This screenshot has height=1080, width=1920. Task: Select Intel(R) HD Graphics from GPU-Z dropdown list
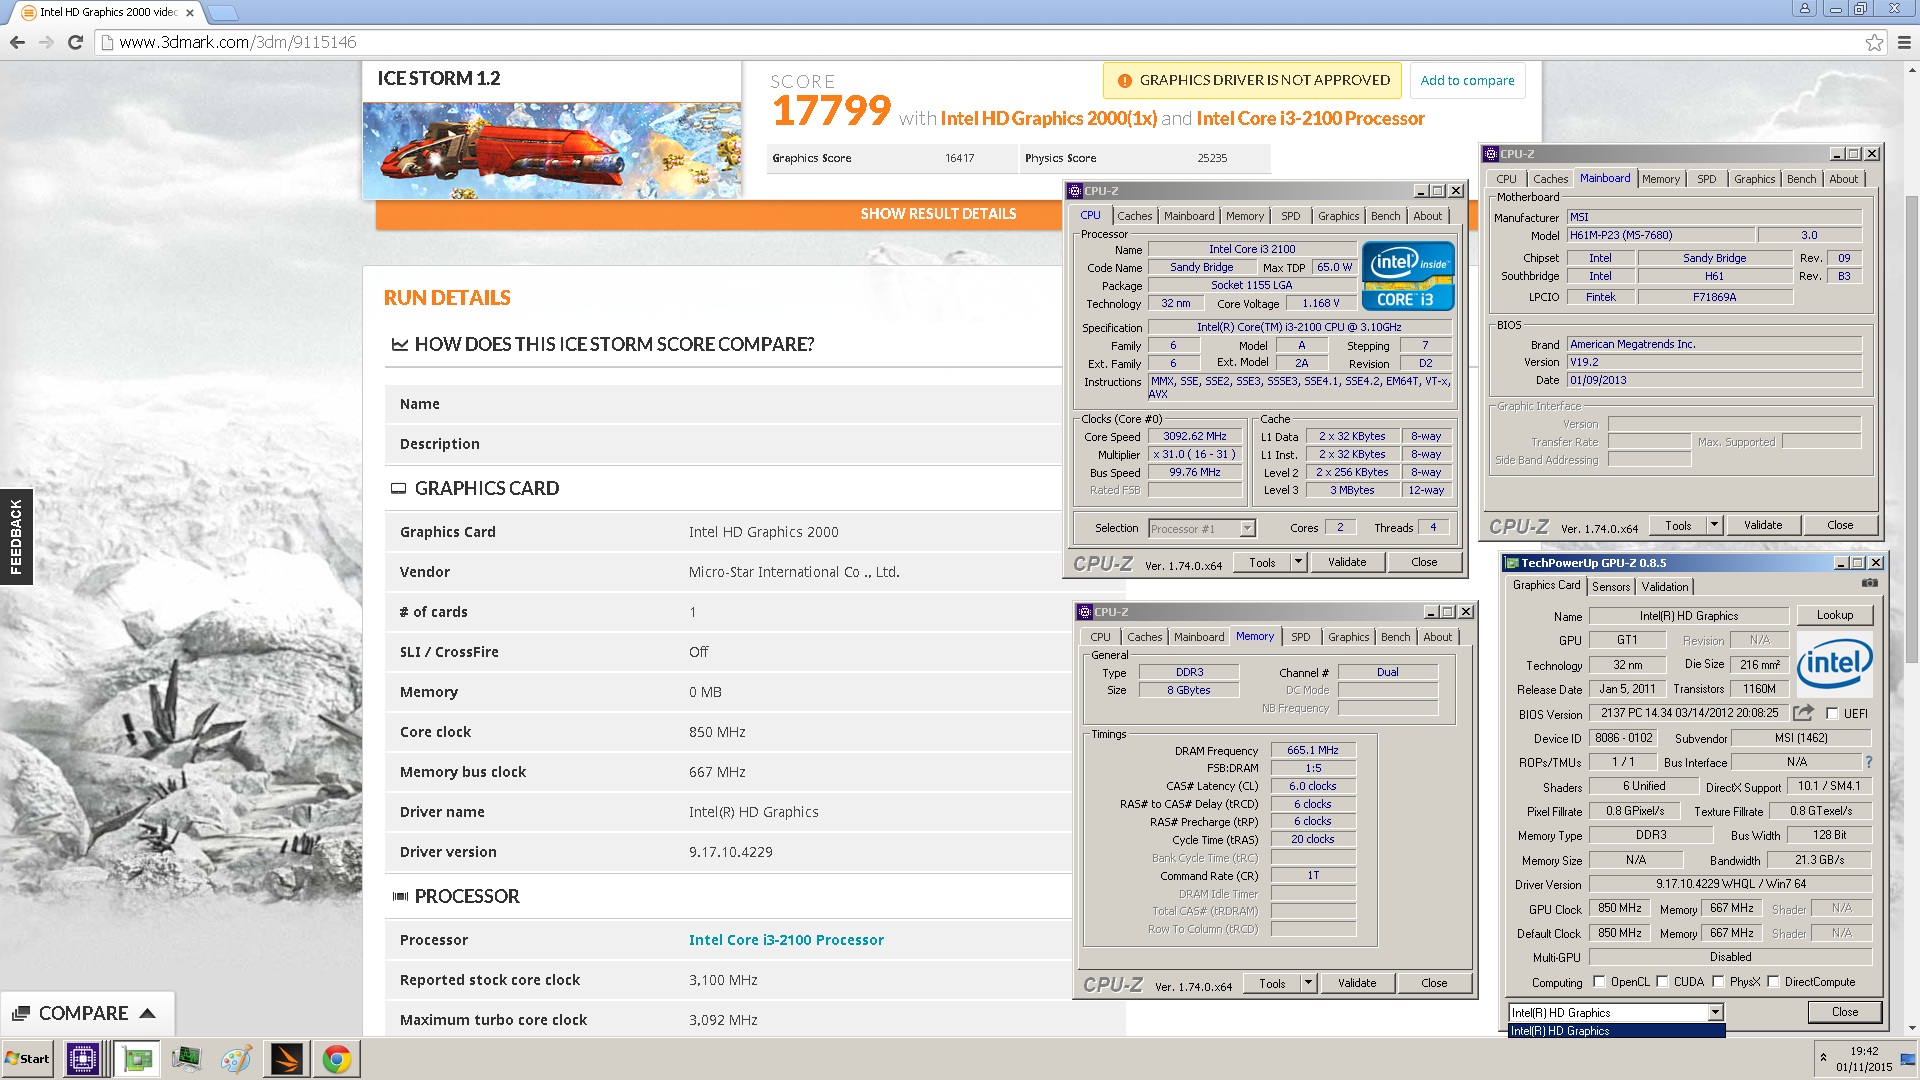[1616, 1031]
